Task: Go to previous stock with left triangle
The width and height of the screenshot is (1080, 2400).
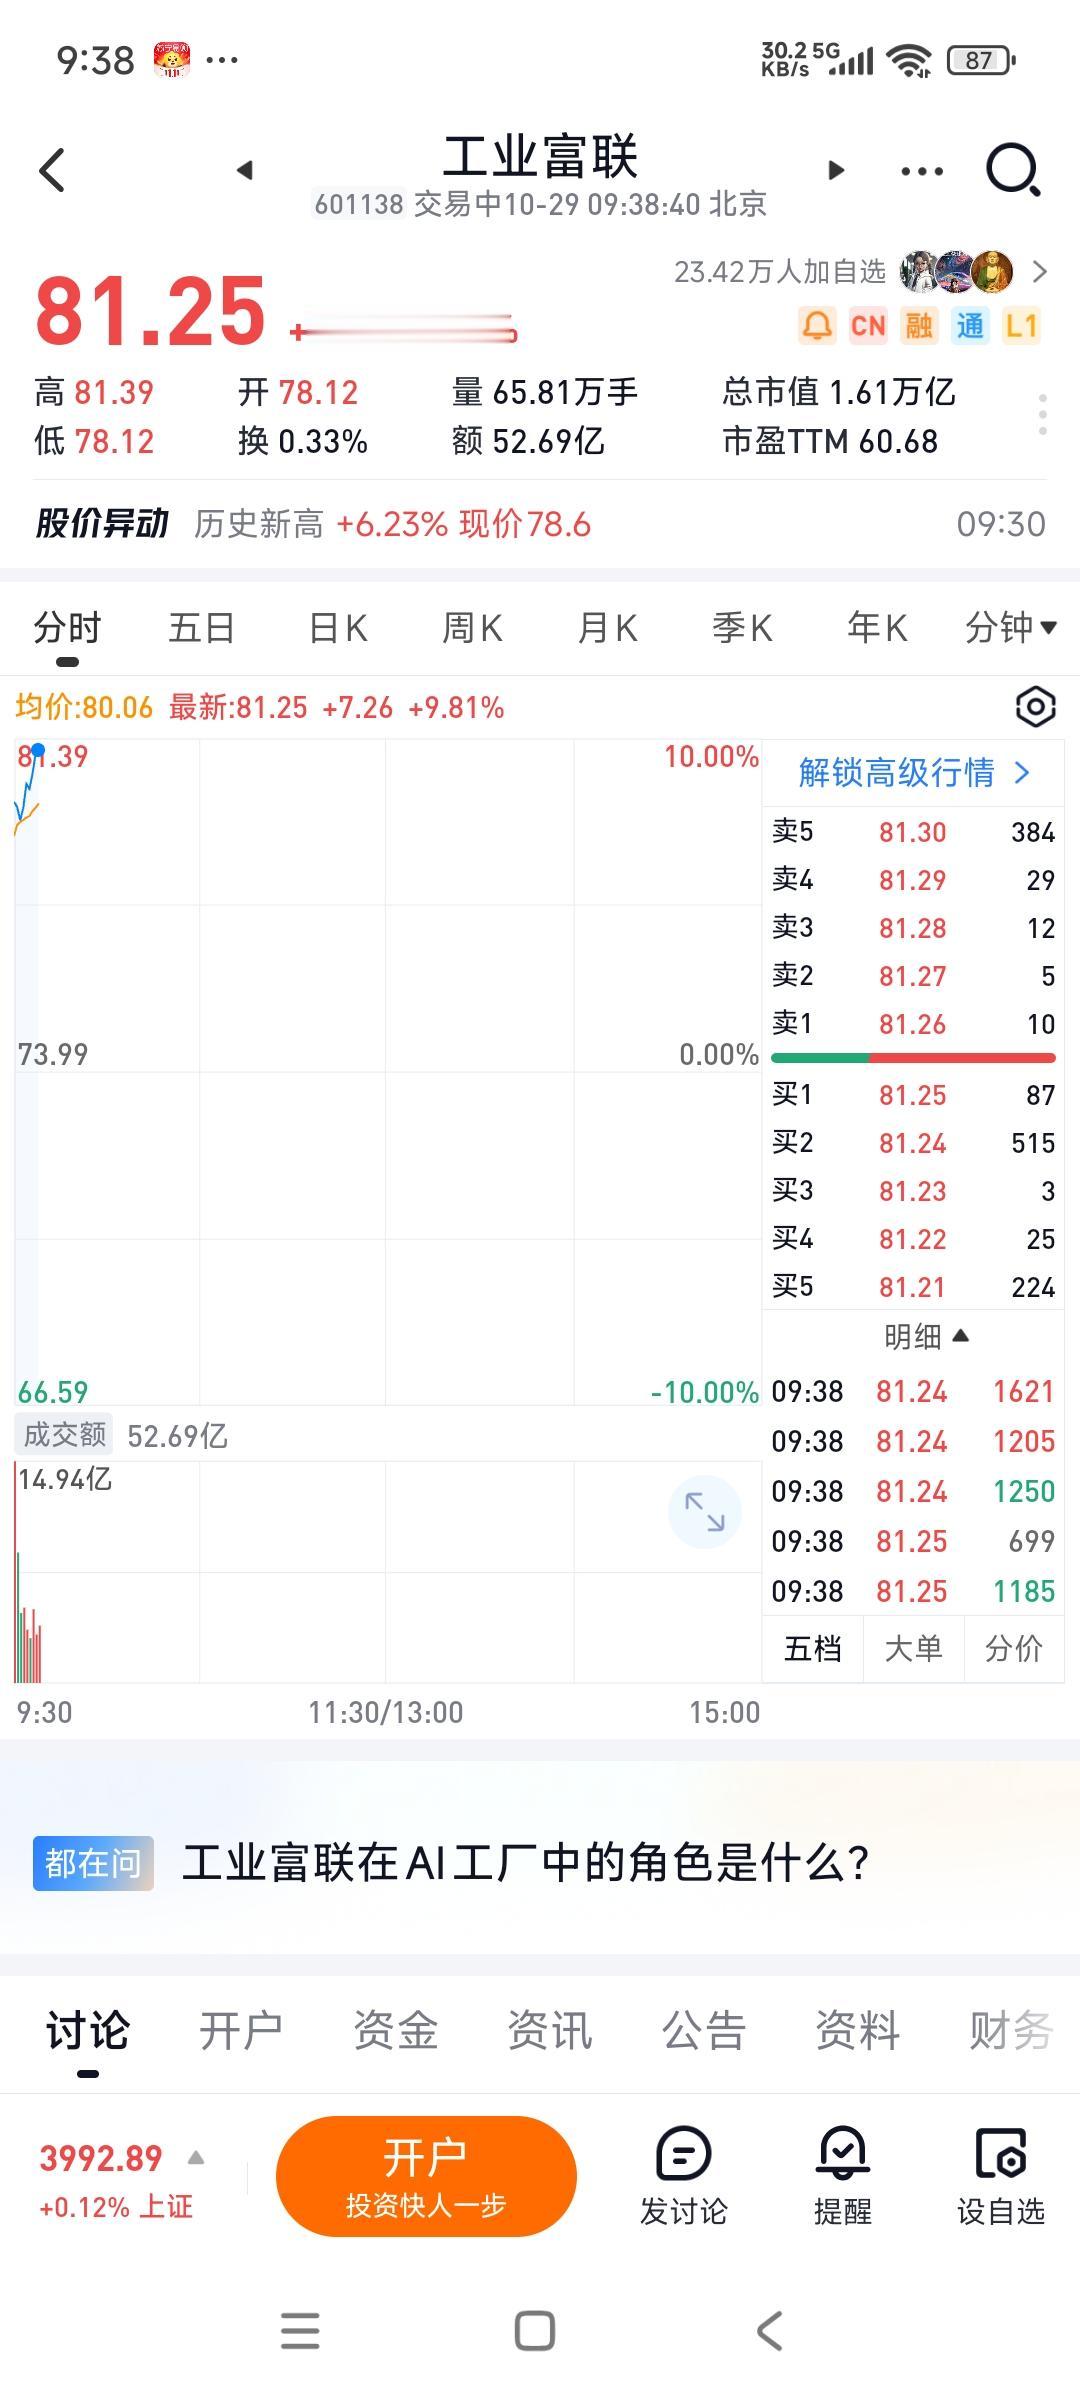Action: [244, 170]
